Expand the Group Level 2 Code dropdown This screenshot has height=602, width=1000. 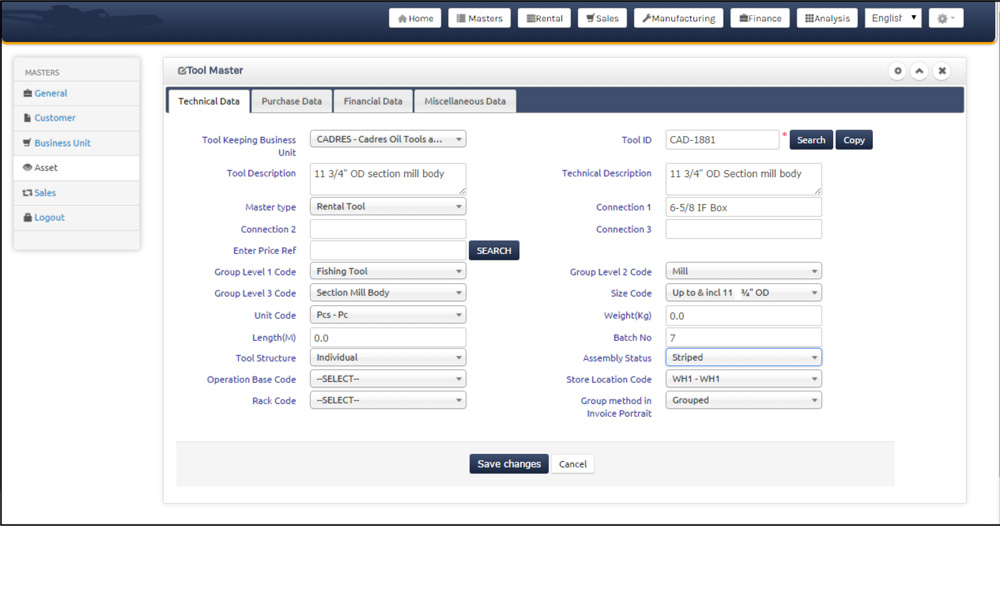(x=743, y=271)
